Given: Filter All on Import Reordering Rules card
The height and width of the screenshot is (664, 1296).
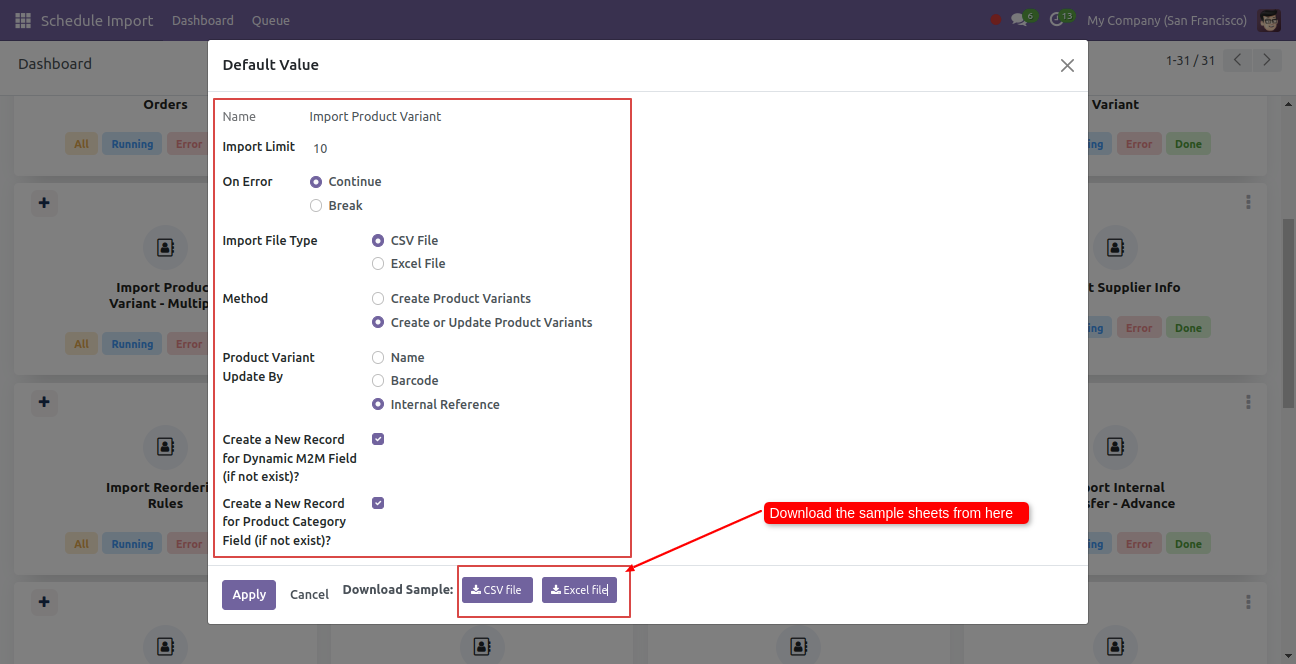Looking at the screenshot, I should [x=81, y=544].
